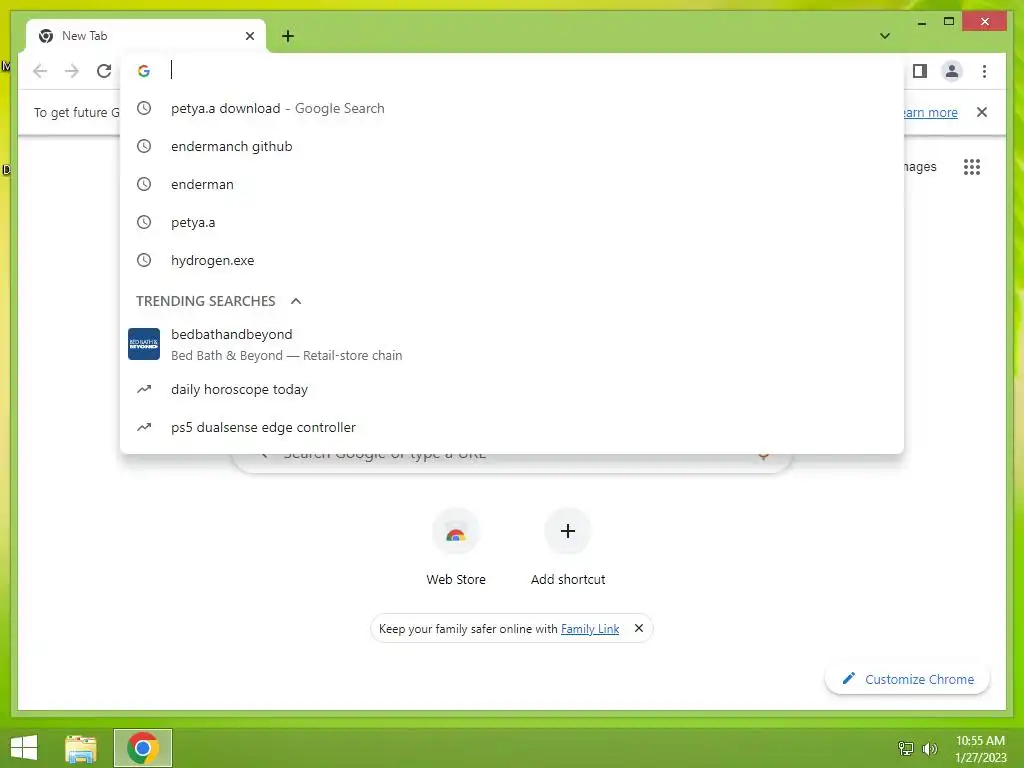Screen dimensions: 1024x768
Task: Select the 'endermanch github' suggestion
Action: pos(512,146)
